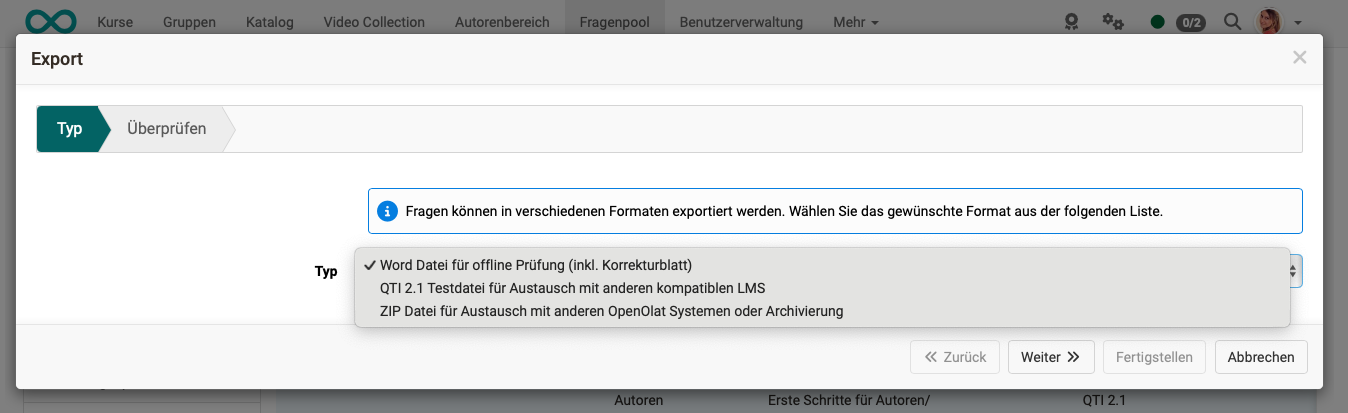Open the search magnifier icon
1348x413 pixels.
1233,21
